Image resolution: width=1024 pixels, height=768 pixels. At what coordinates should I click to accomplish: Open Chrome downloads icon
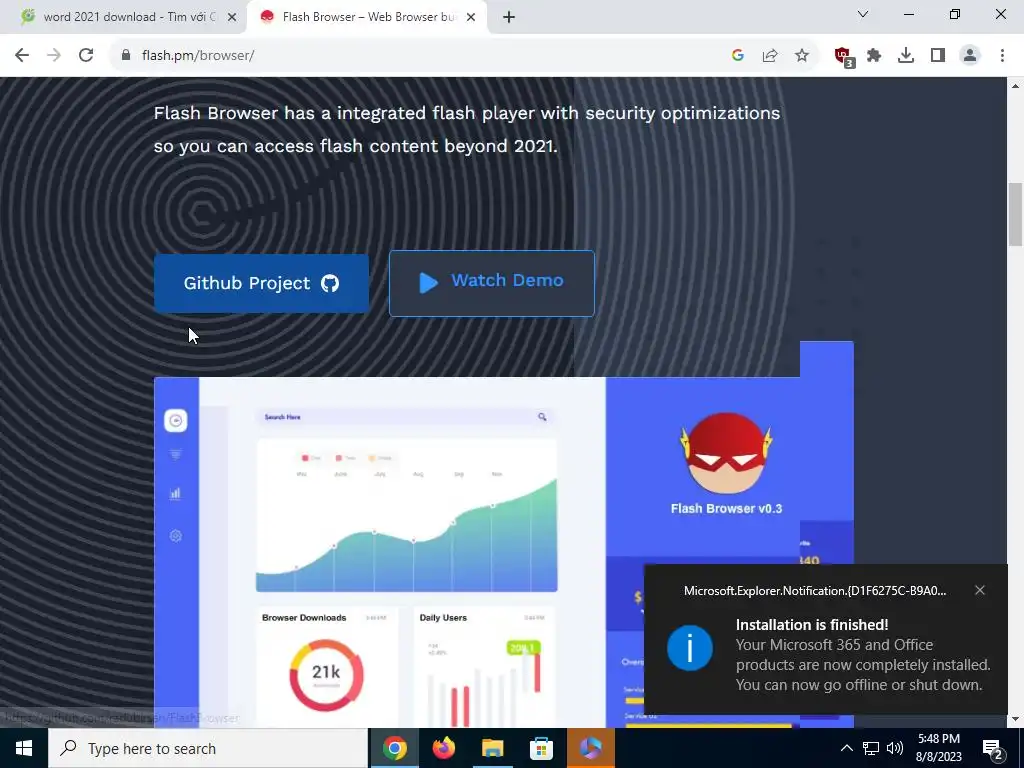906,56
